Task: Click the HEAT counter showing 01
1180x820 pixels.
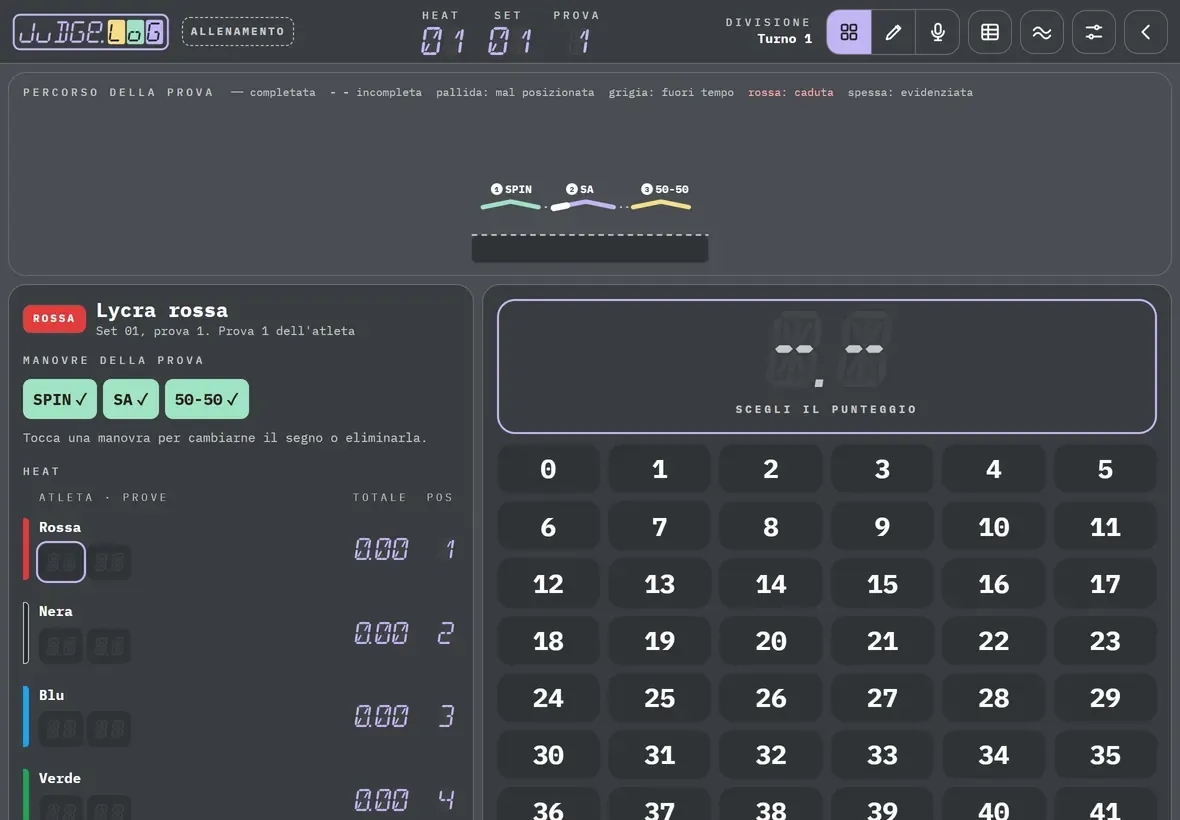Action: (442, 40)
